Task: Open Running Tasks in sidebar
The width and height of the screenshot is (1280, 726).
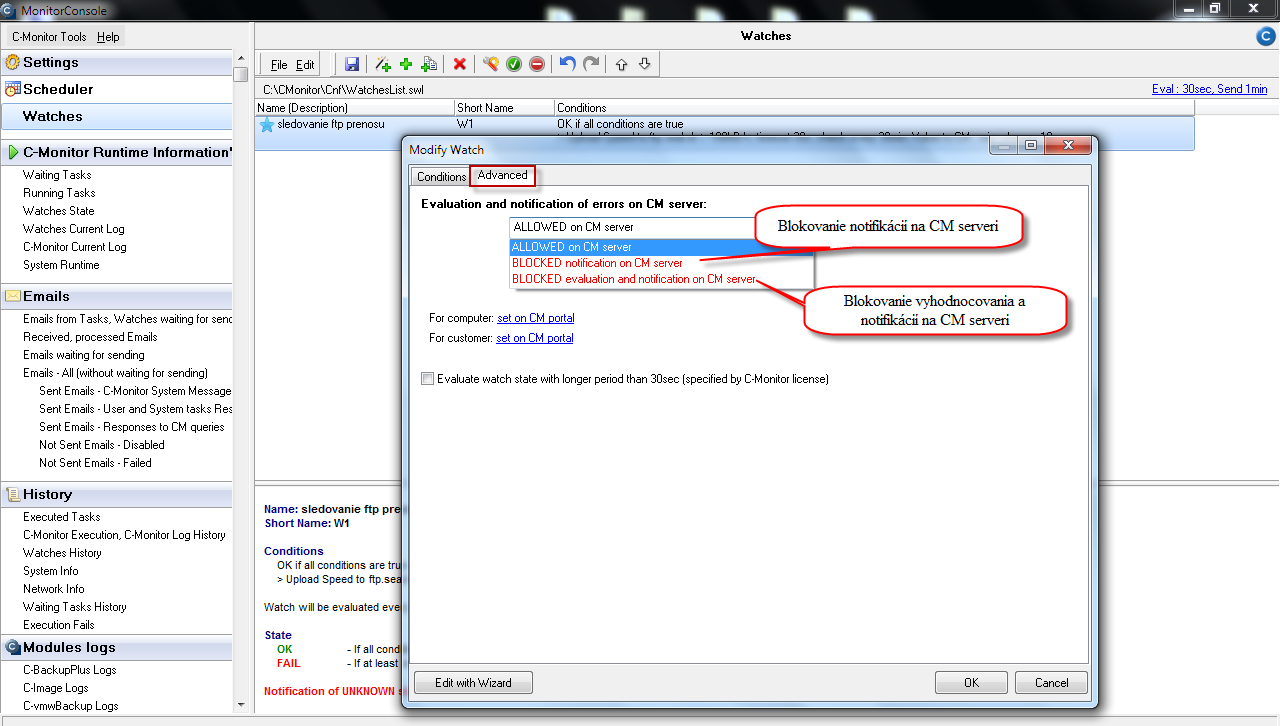Action: point(59,193)
